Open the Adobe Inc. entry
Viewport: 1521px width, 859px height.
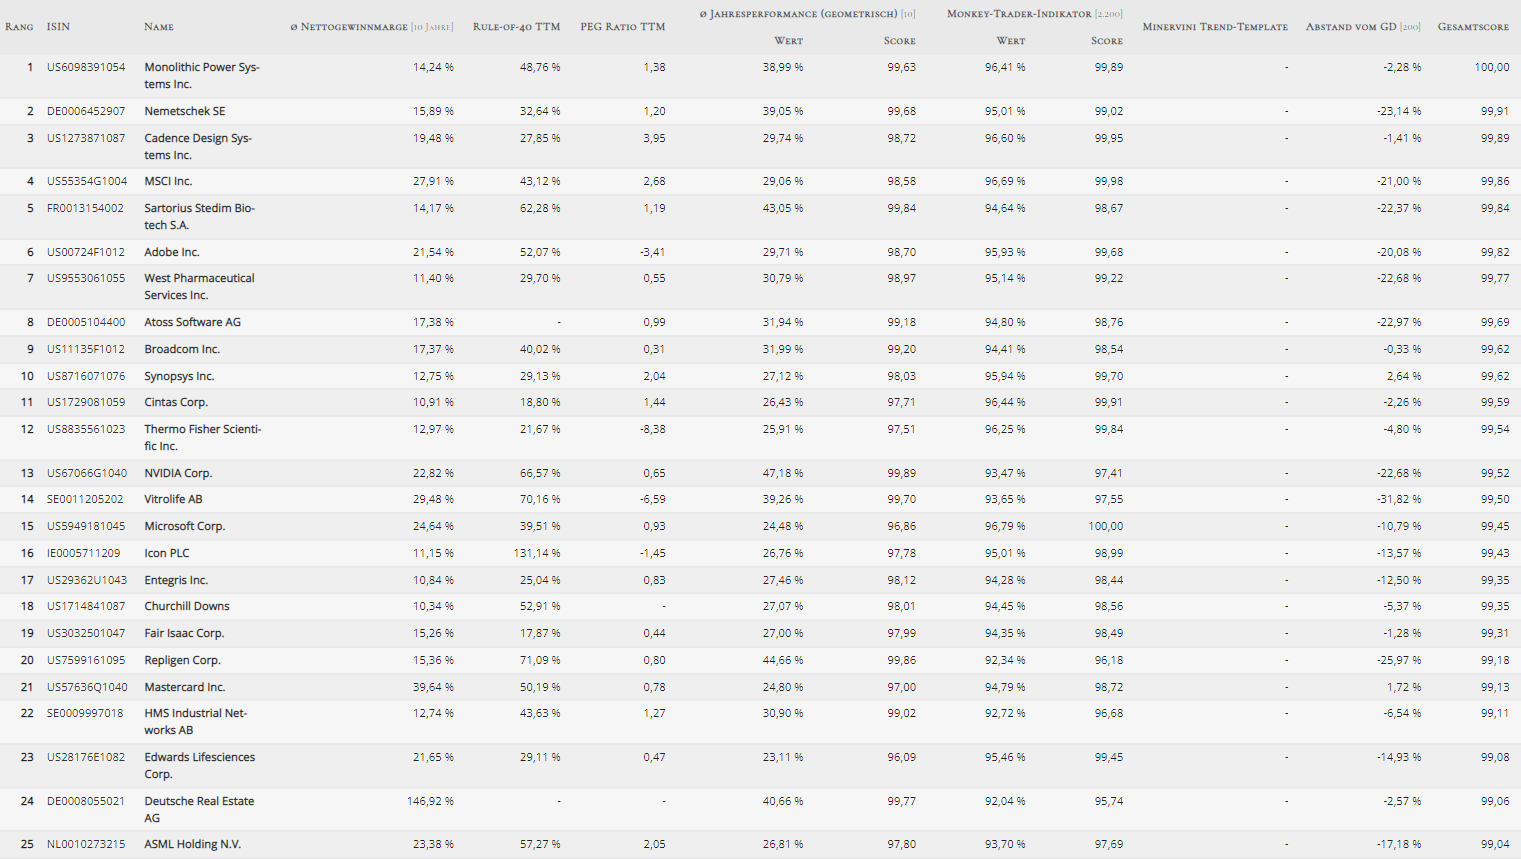[x=172, y=252]
